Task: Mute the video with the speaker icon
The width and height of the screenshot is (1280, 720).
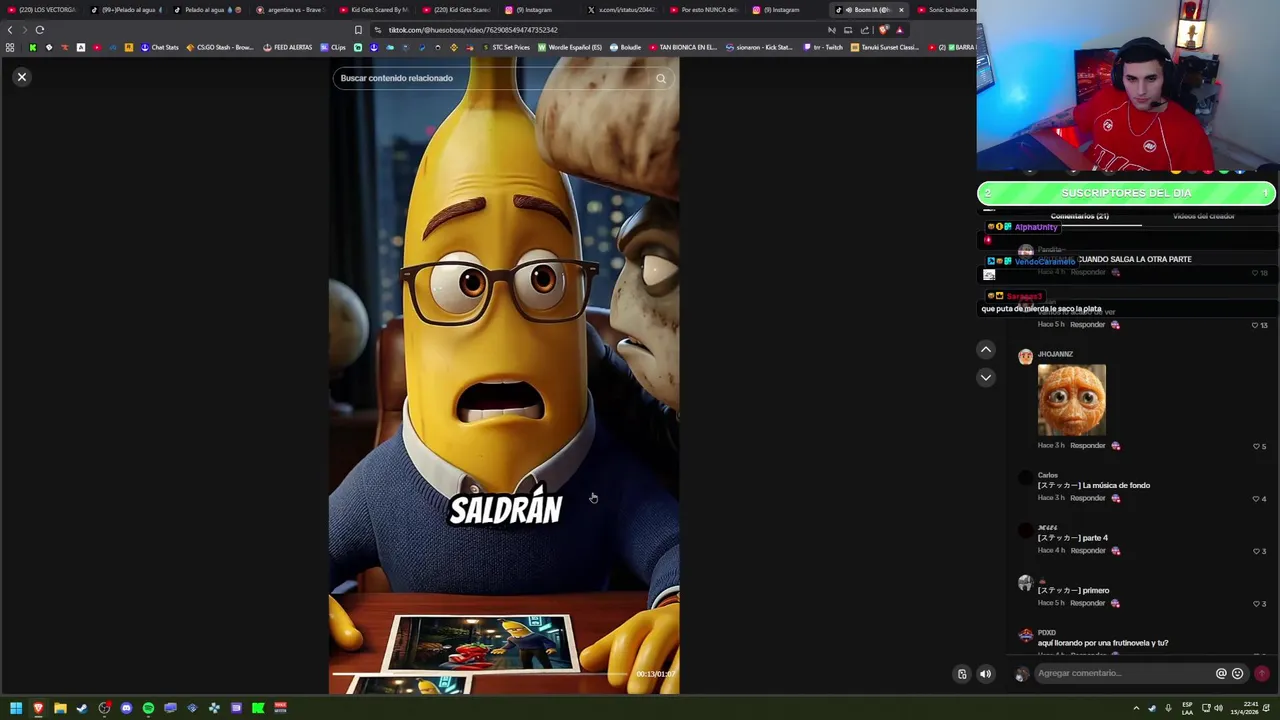Action: click(x=985, y=674)
